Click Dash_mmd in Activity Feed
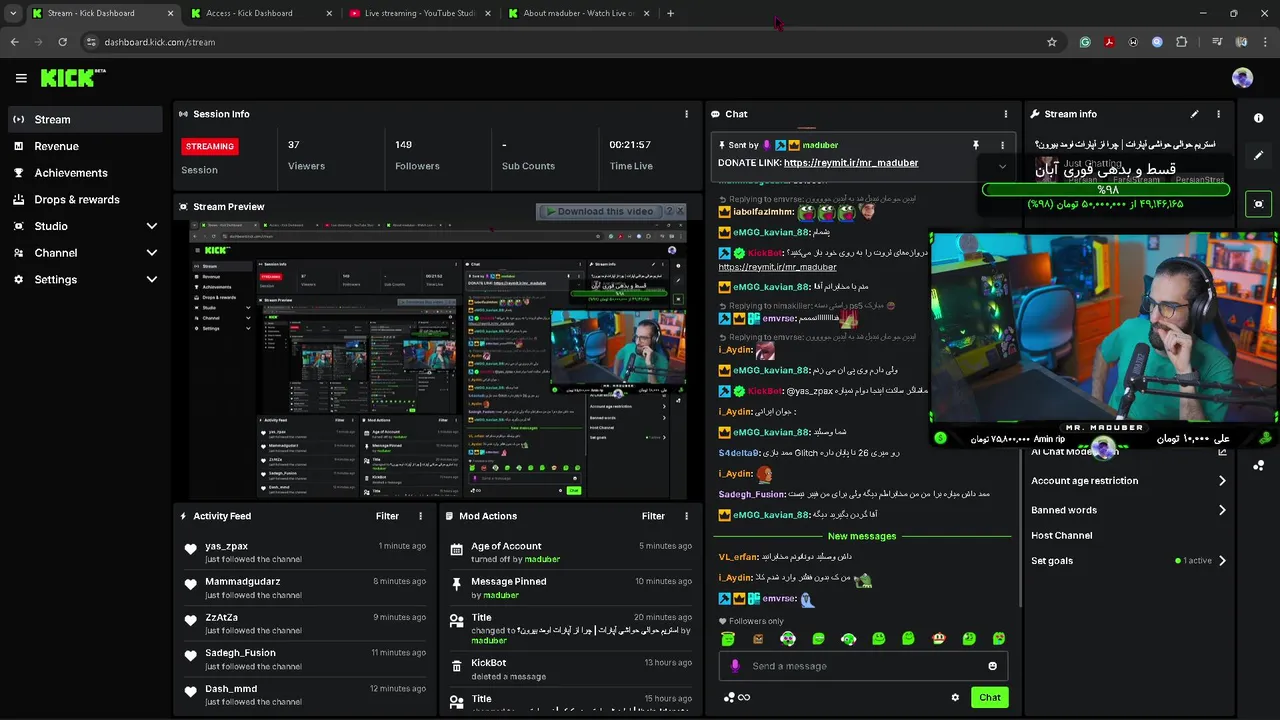Screen dimensions: 1280x720 [231, 689]
